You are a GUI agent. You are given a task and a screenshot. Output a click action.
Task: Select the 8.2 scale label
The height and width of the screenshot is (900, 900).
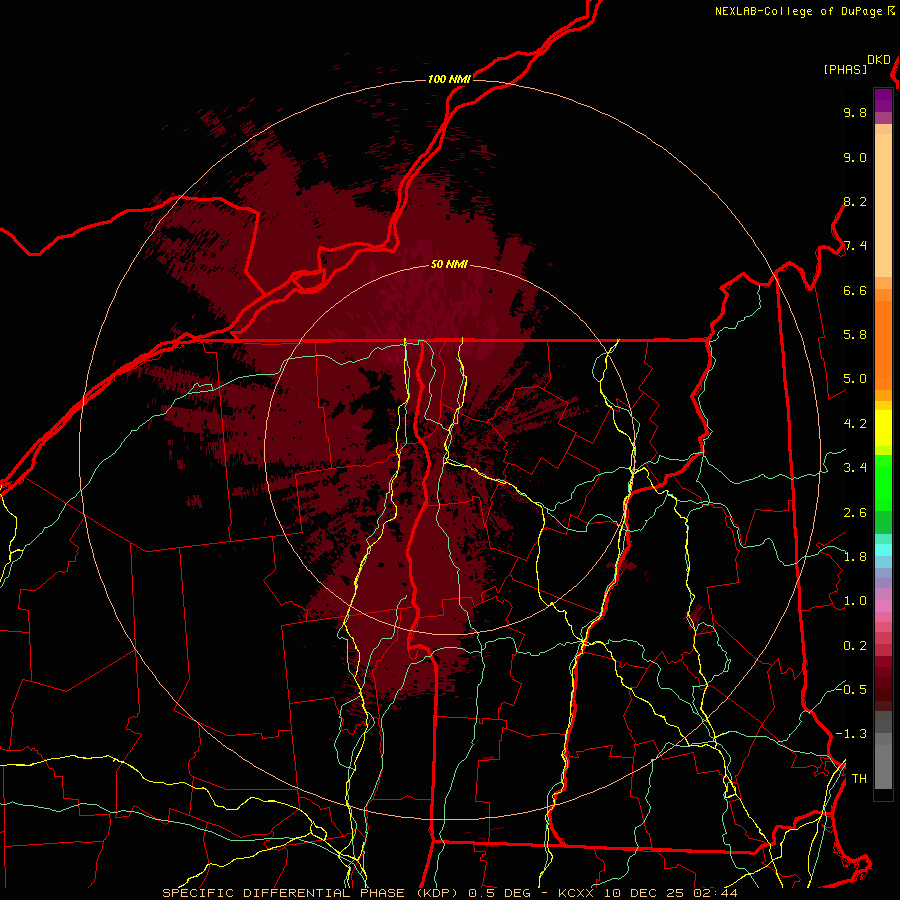(855, 202)
